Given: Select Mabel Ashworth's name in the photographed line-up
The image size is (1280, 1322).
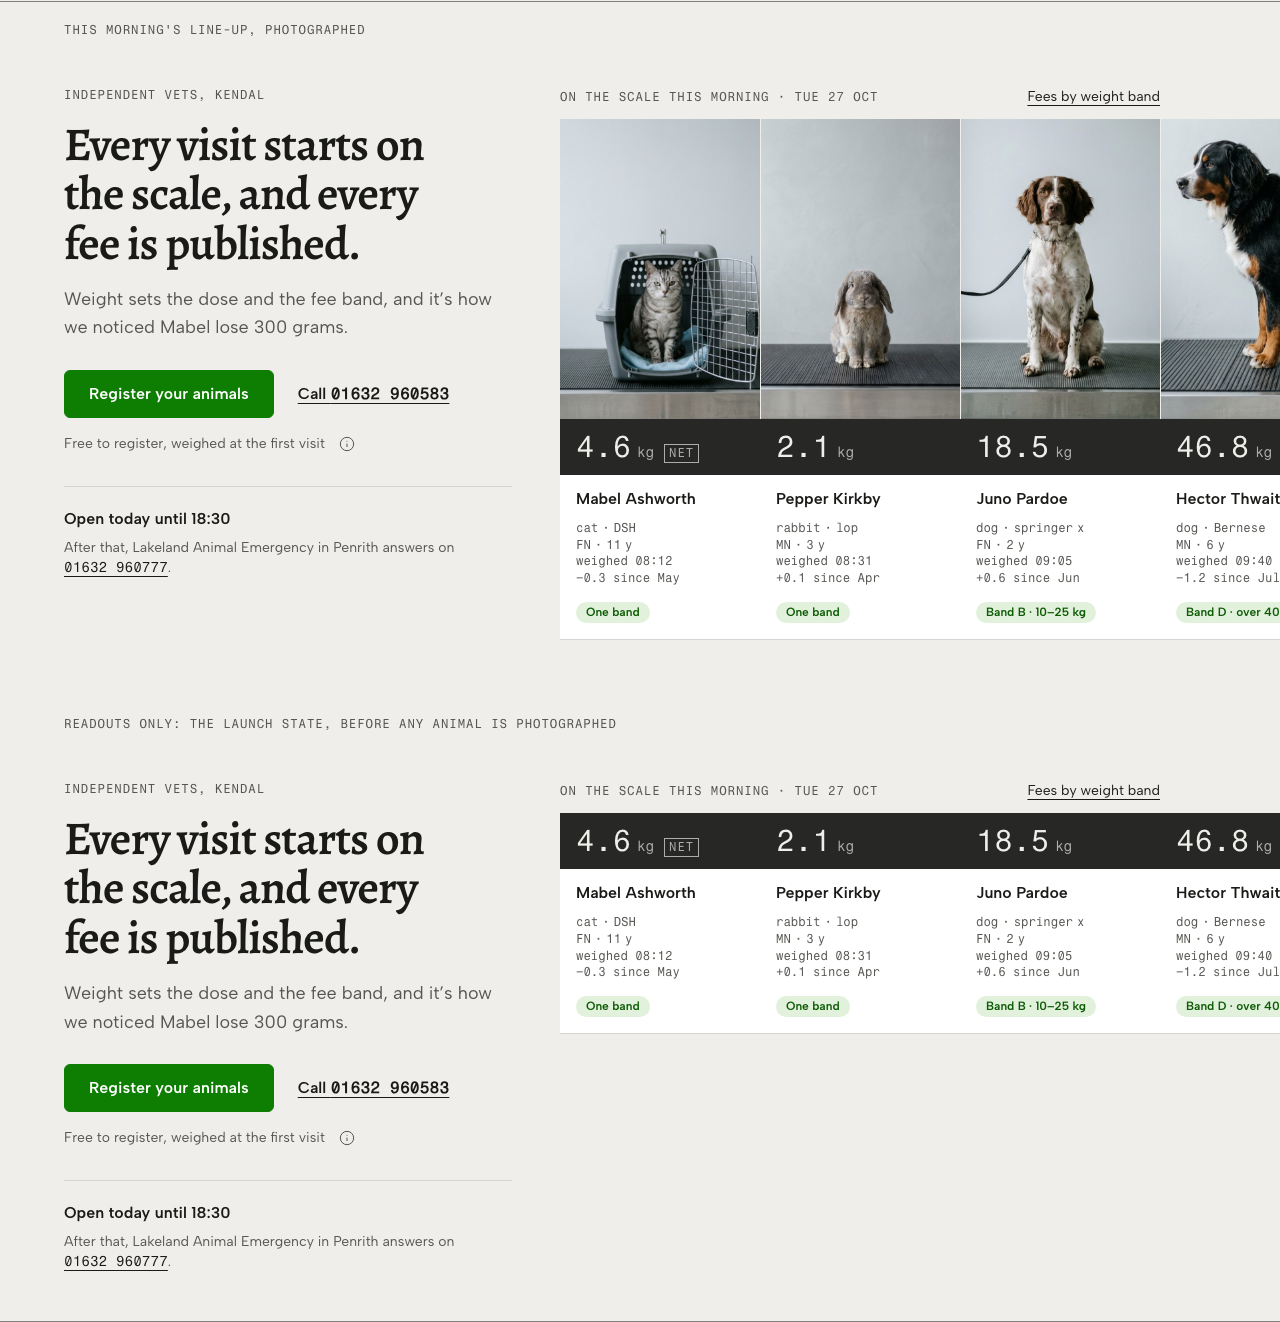Looking at the screenshot, I should click(636, 499).
